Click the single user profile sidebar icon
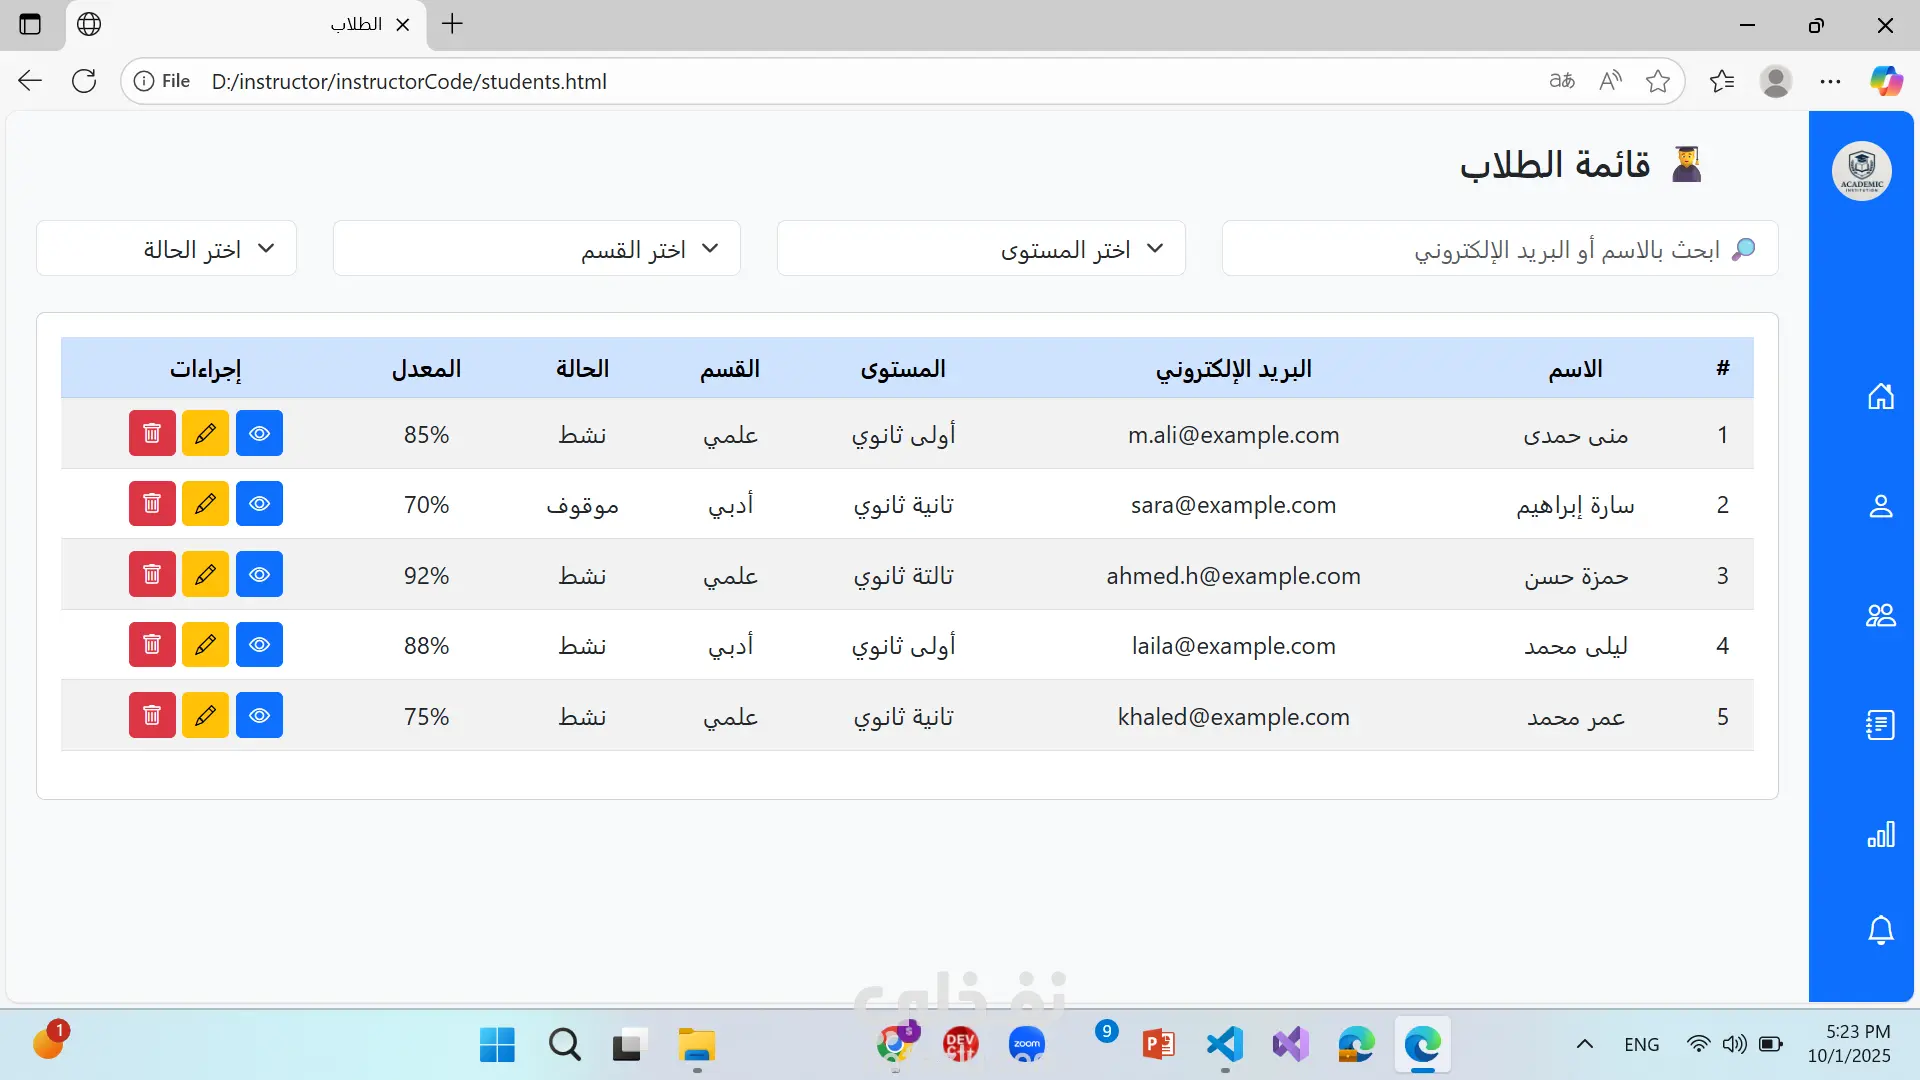This screenshot has height=1080, width=1920. 1880,506
